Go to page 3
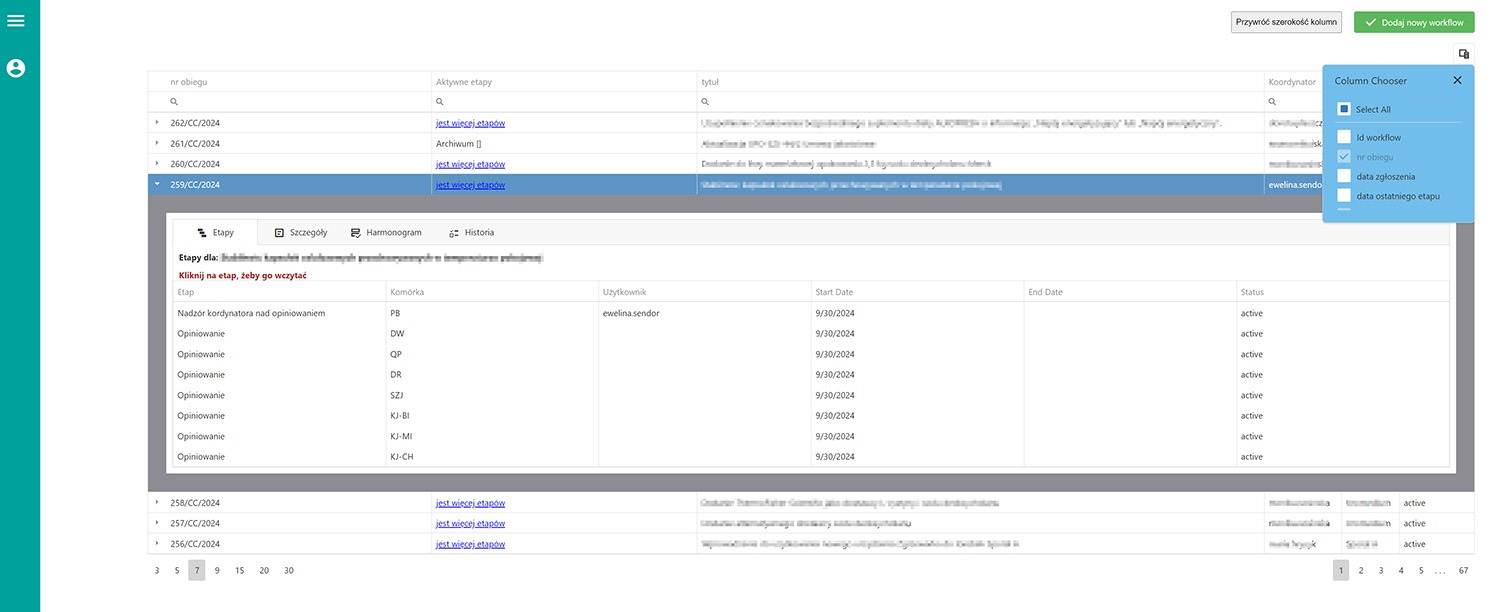The width and height of the screenshot is (1500, 612). [x=1381, y=570]
